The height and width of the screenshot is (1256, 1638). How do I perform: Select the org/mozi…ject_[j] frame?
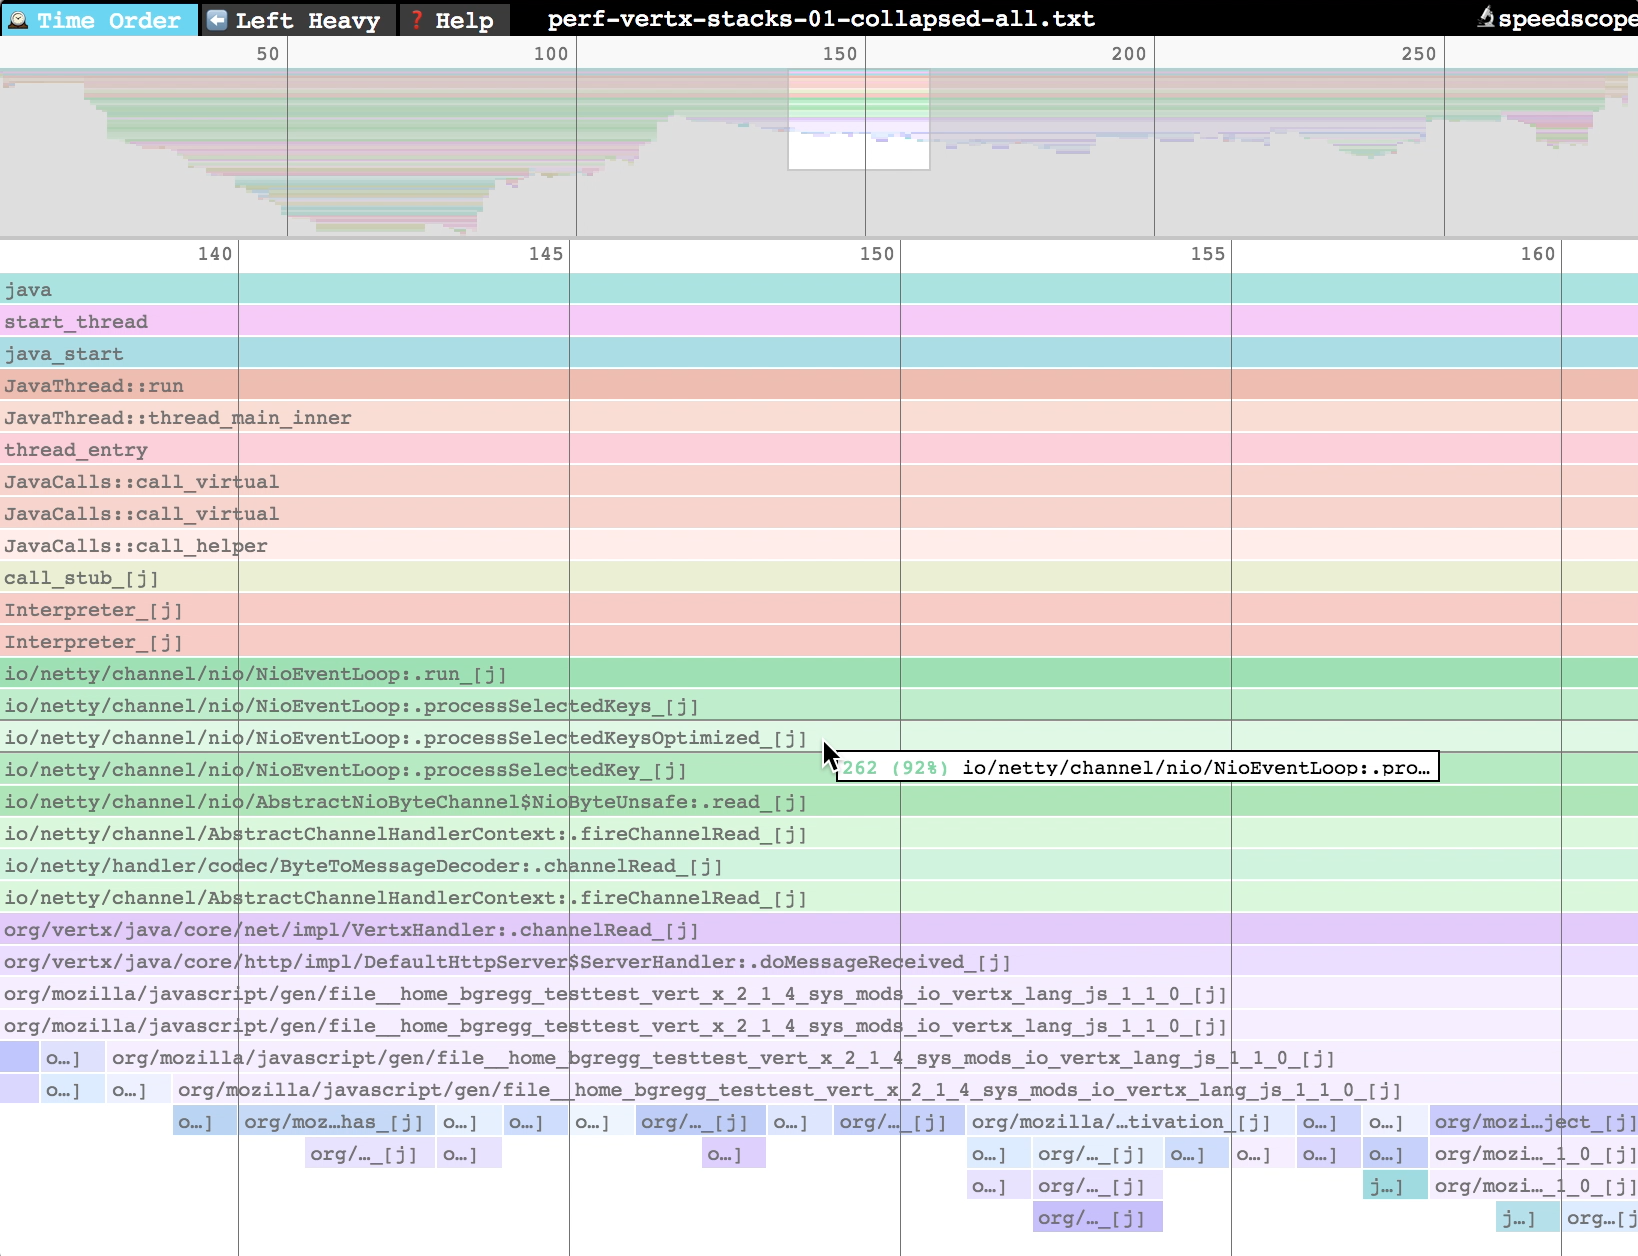tap(1534, 1121)
